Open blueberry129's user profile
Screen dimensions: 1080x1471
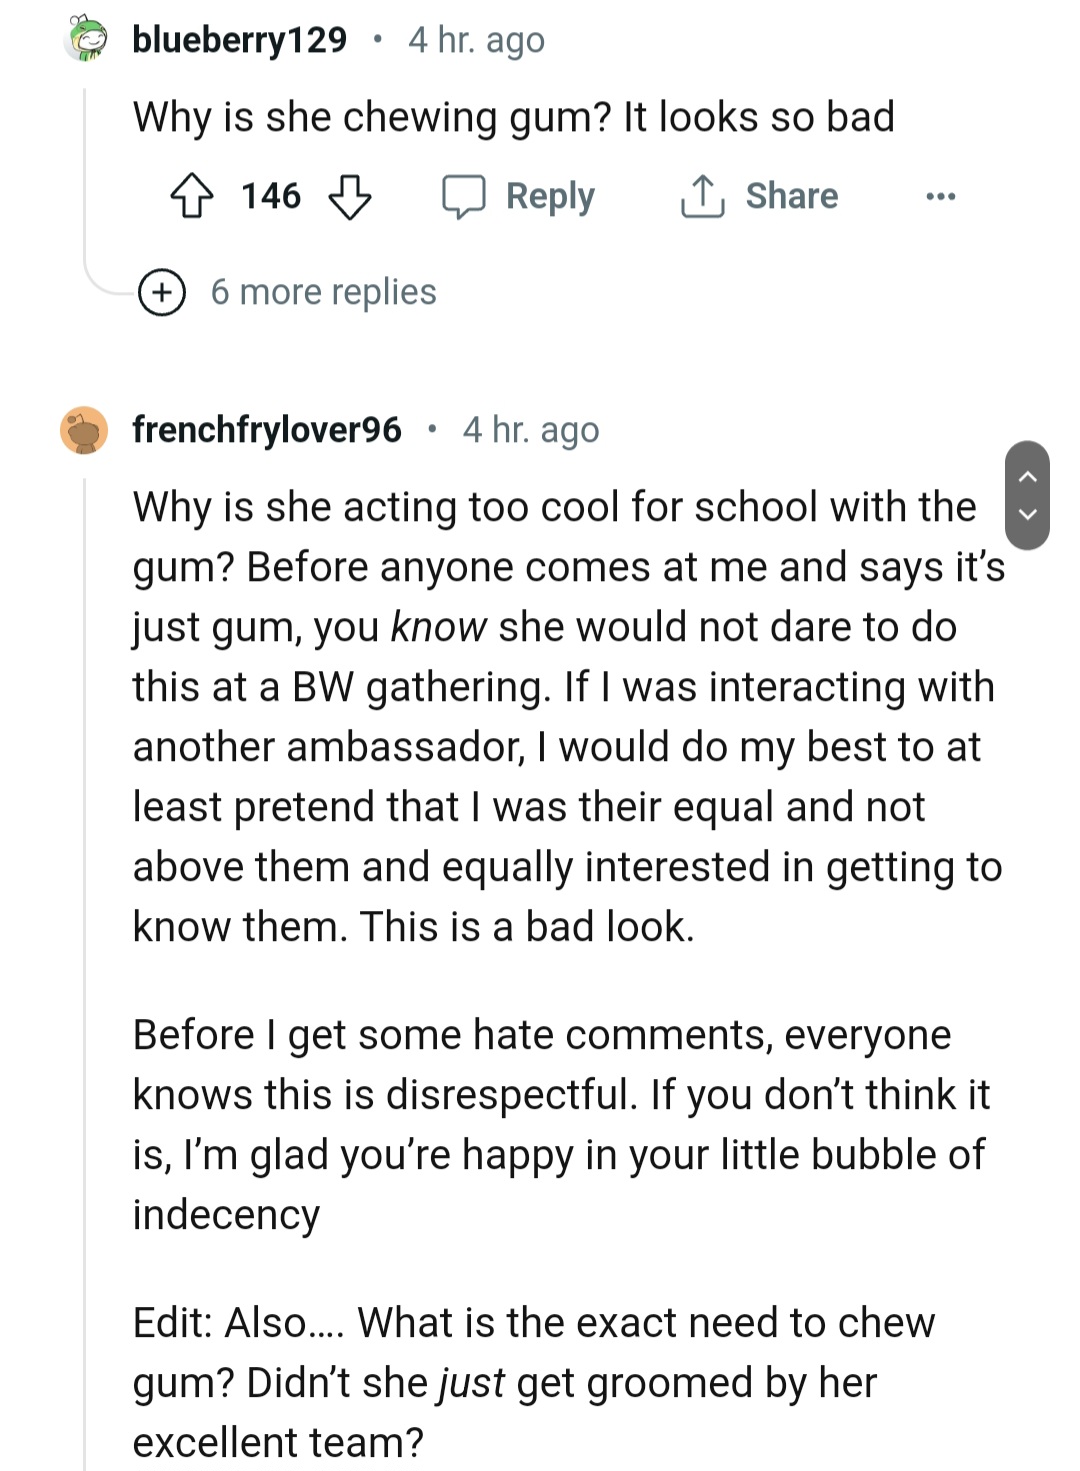[240, 40]
